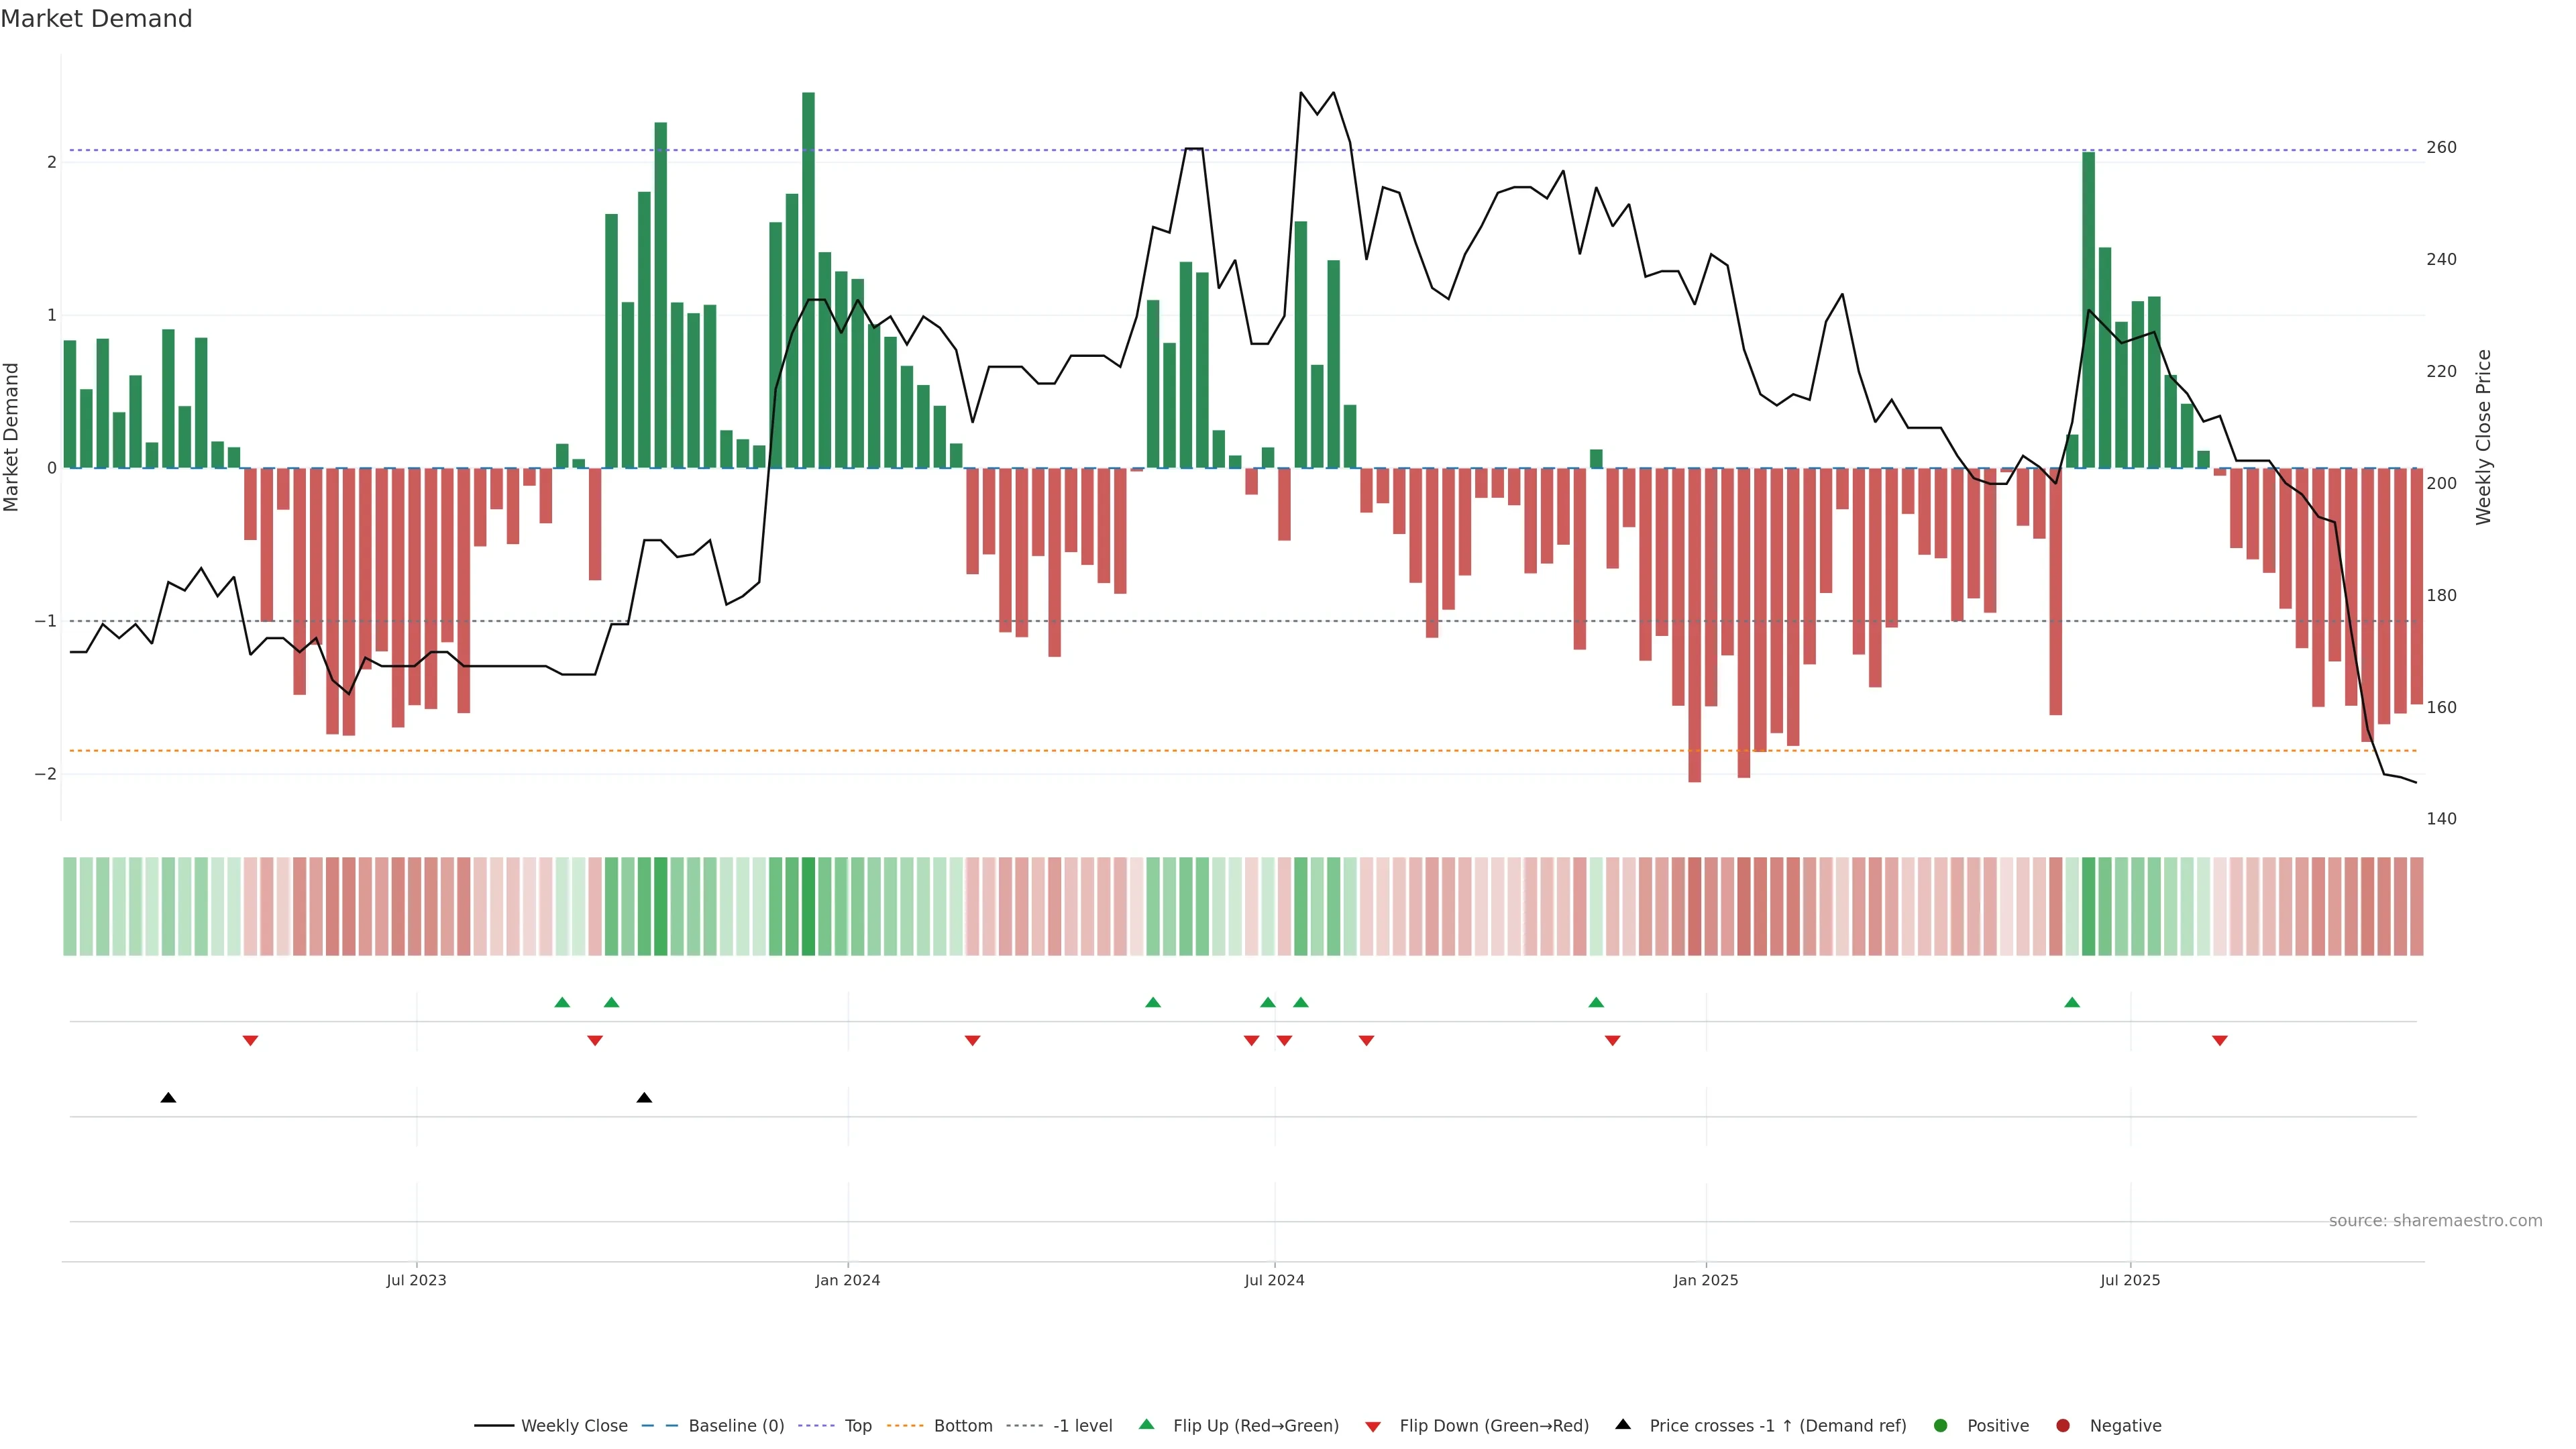The image size is (2576, 1449).
Task: Hide the Top dotted line legend
Action: (857, 1426)
